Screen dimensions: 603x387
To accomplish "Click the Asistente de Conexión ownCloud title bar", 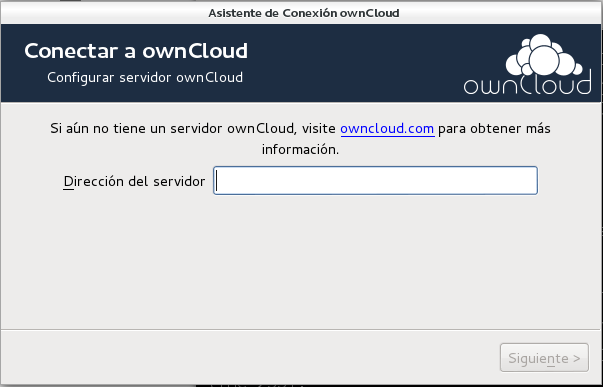I will (x=302, y=13).
